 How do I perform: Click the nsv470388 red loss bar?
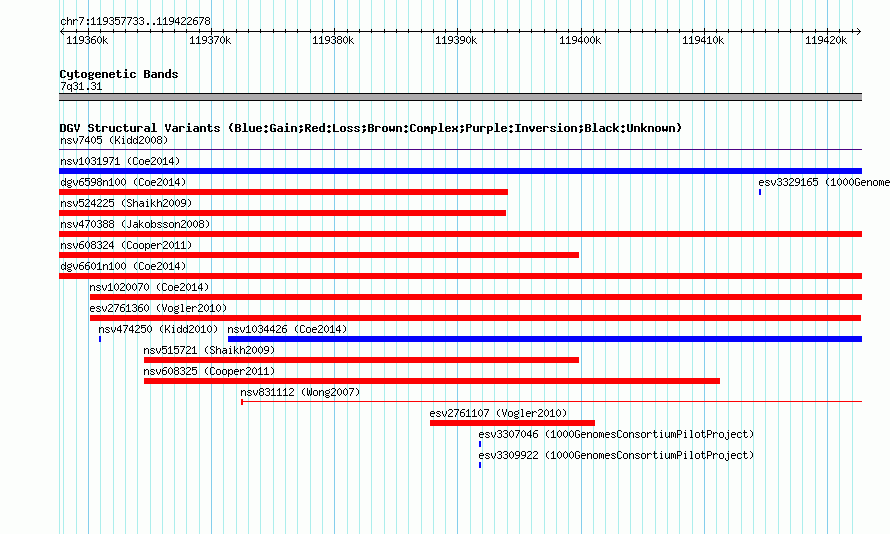pos(460,234)
